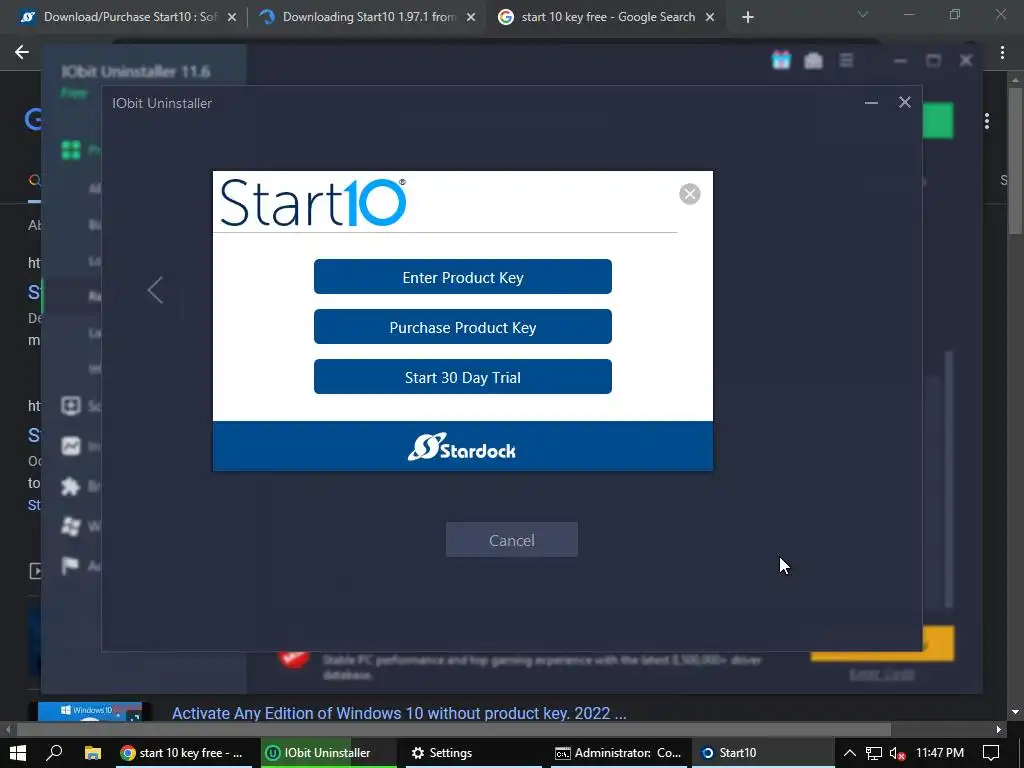Close the Google Search tab
This screenshot has height=768, width=1024.
point(710,18)
